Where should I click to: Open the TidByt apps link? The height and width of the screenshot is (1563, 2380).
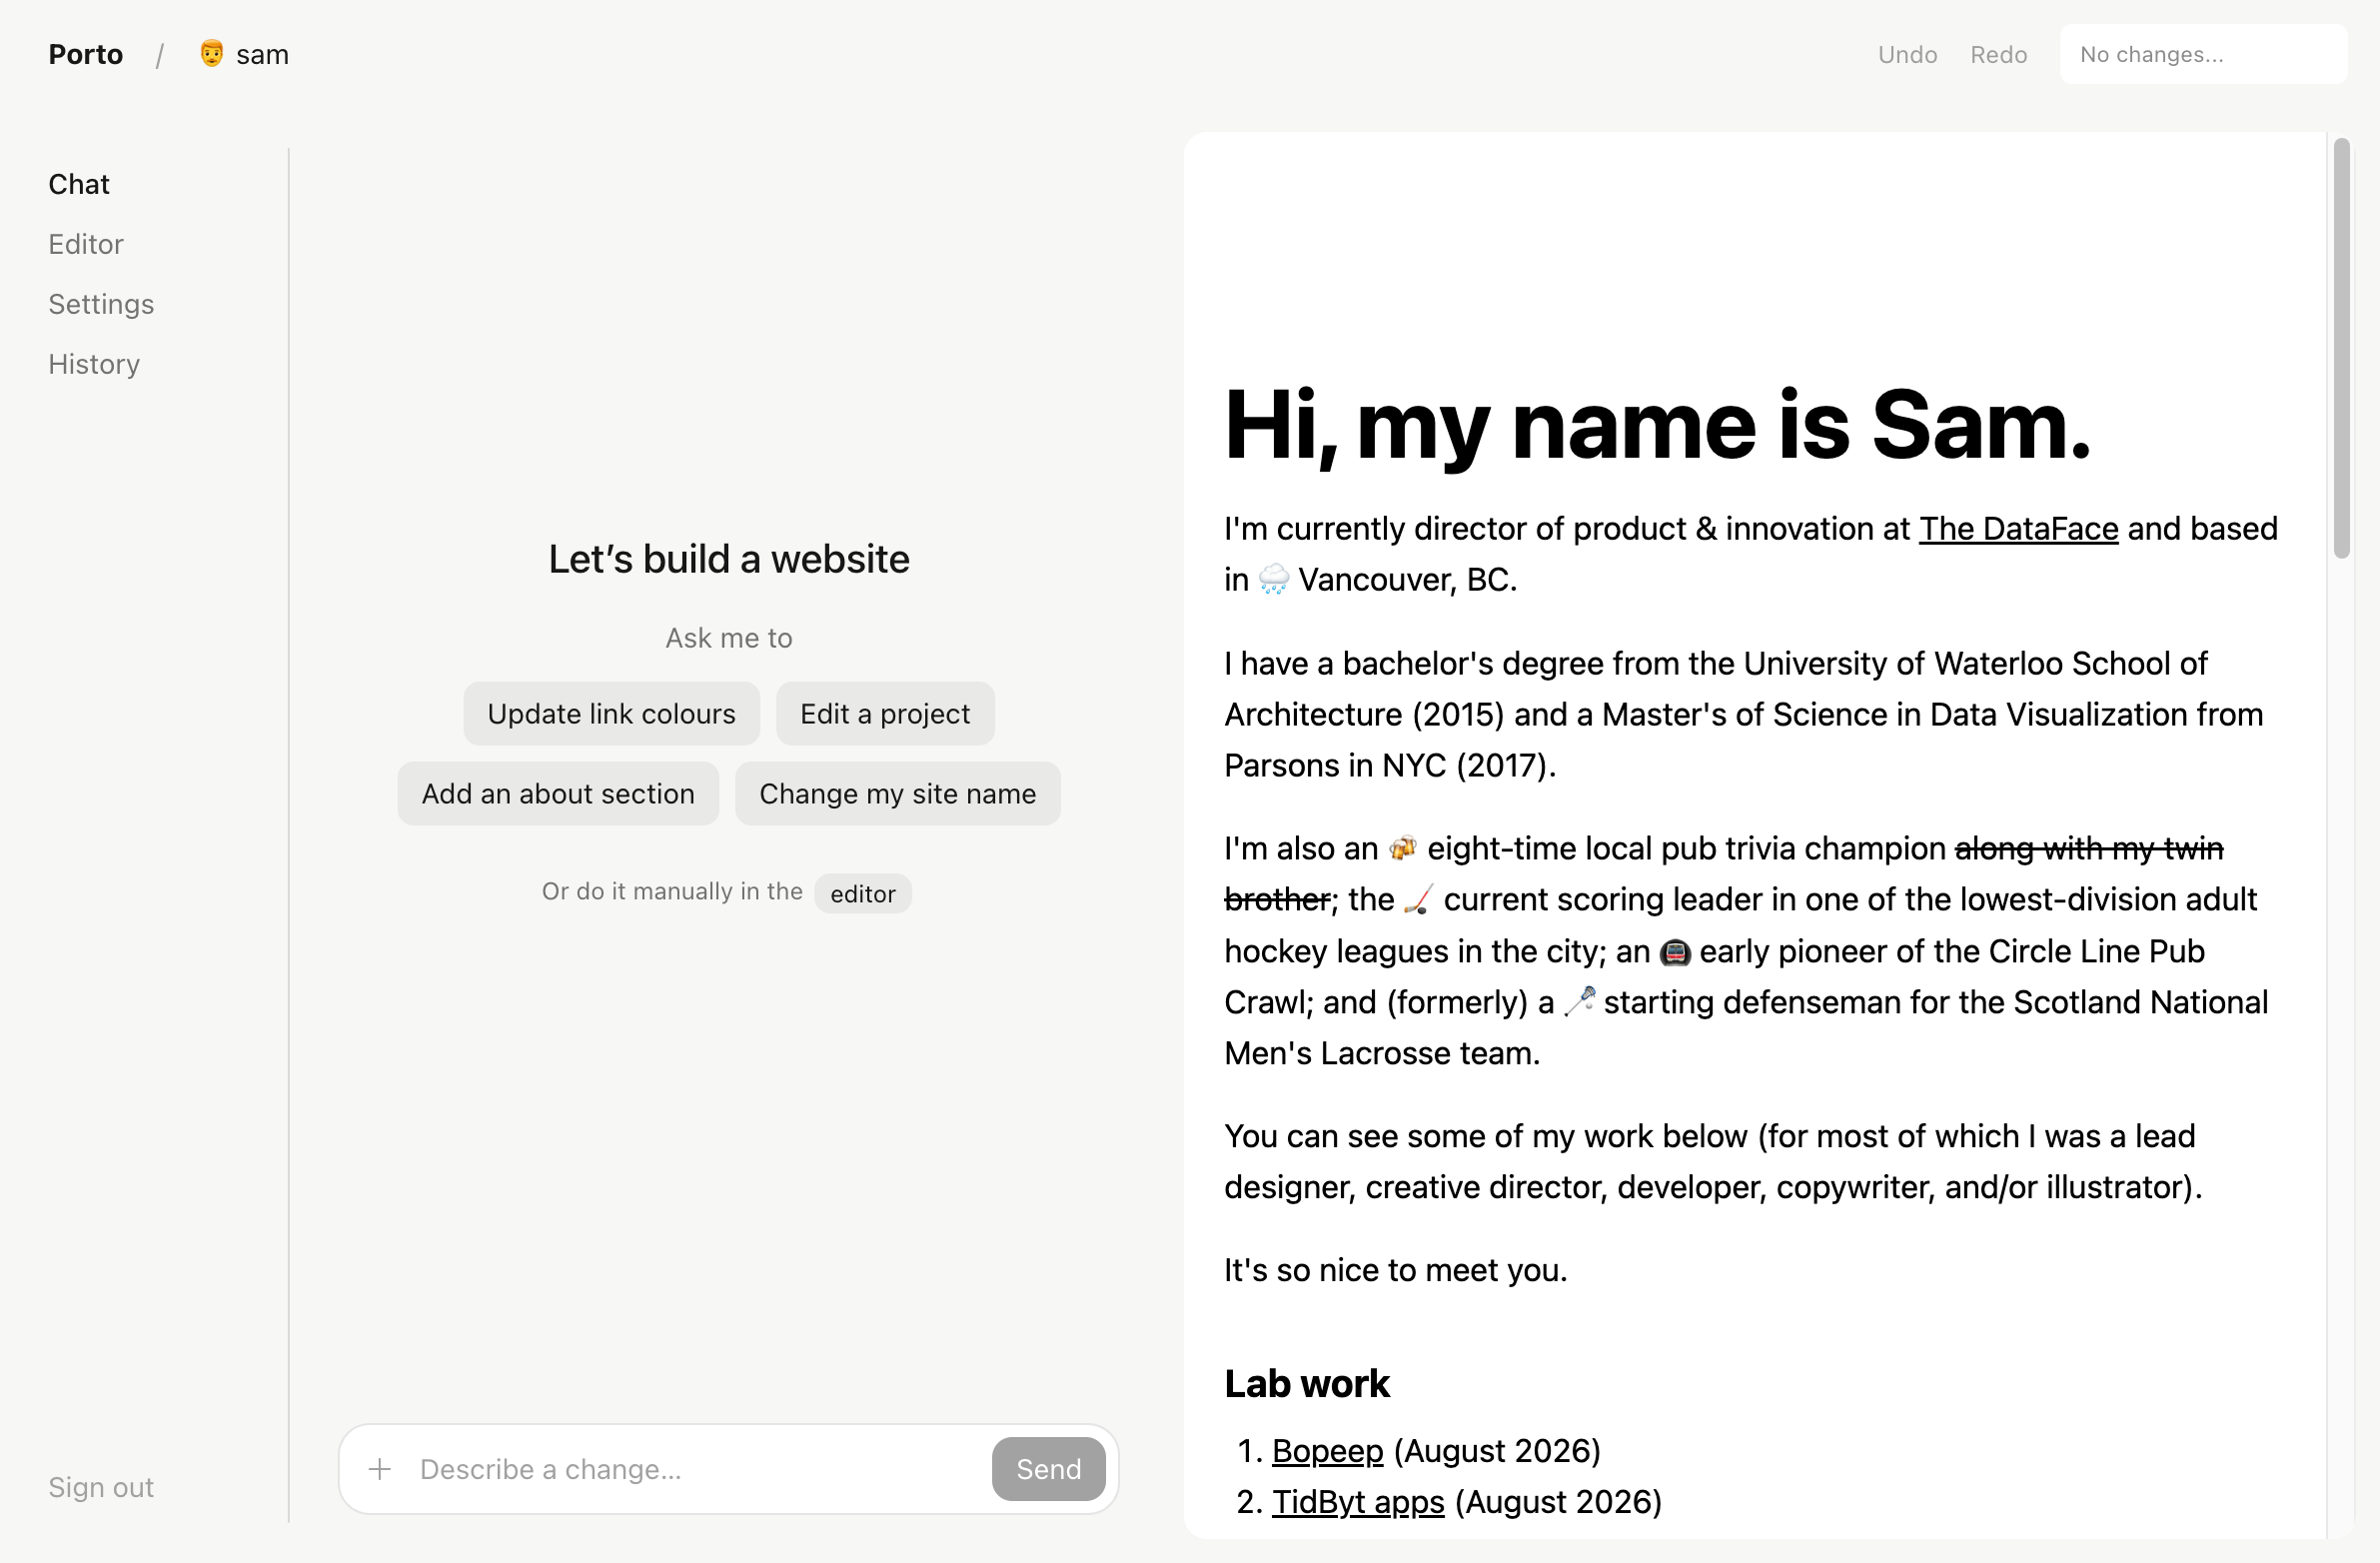coord(1358,1502)
